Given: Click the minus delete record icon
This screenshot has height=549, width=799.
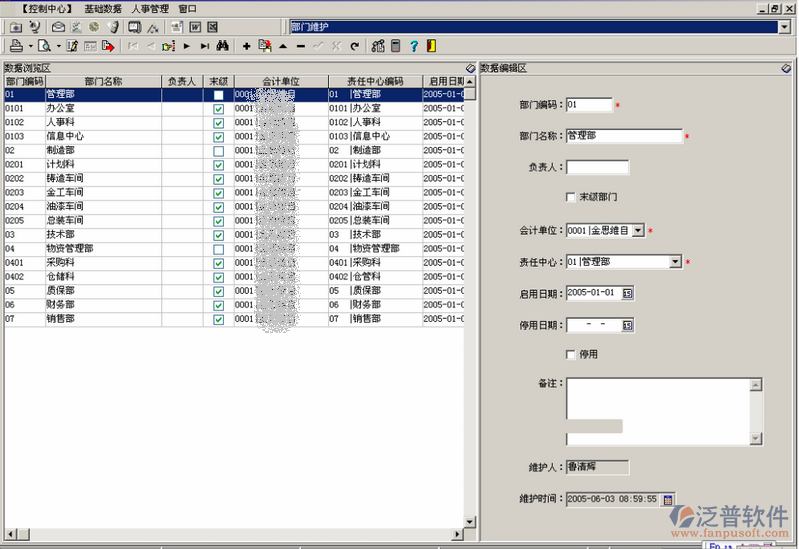Looking at the screenshot, I should coord(300,46).
